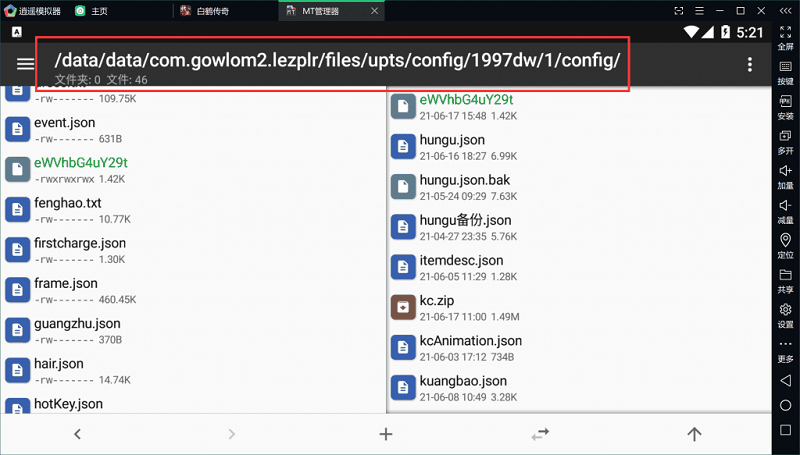
Task: Tap the back arrow in bottom bar
Action: pos(77,434)
